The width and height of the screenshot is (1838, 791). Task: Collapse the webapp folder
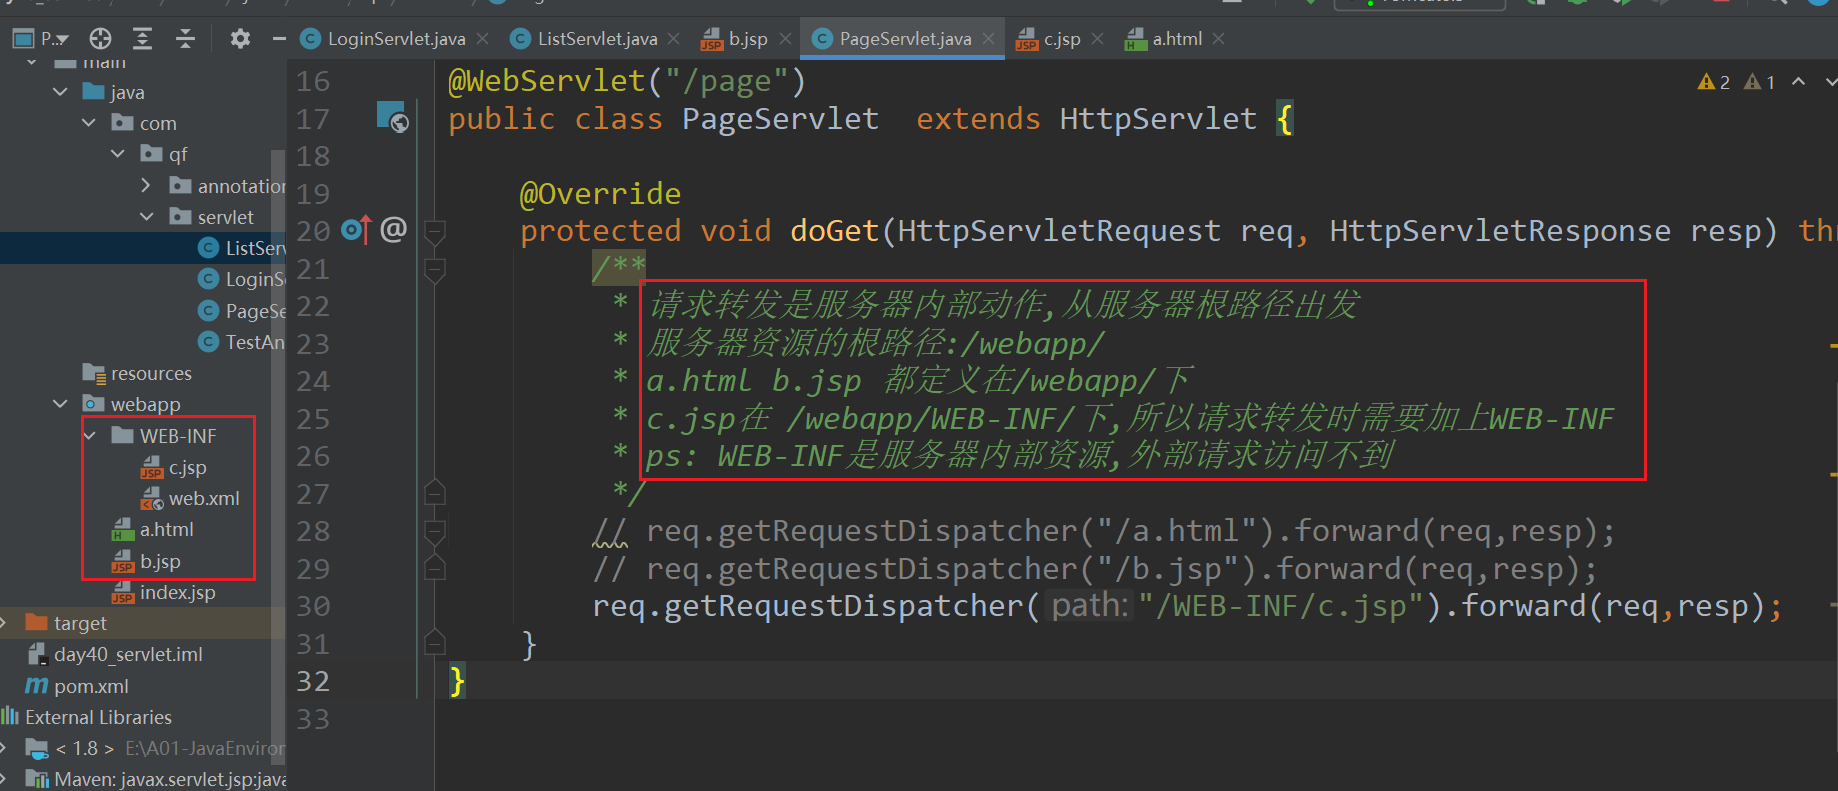tap(60, 404)
